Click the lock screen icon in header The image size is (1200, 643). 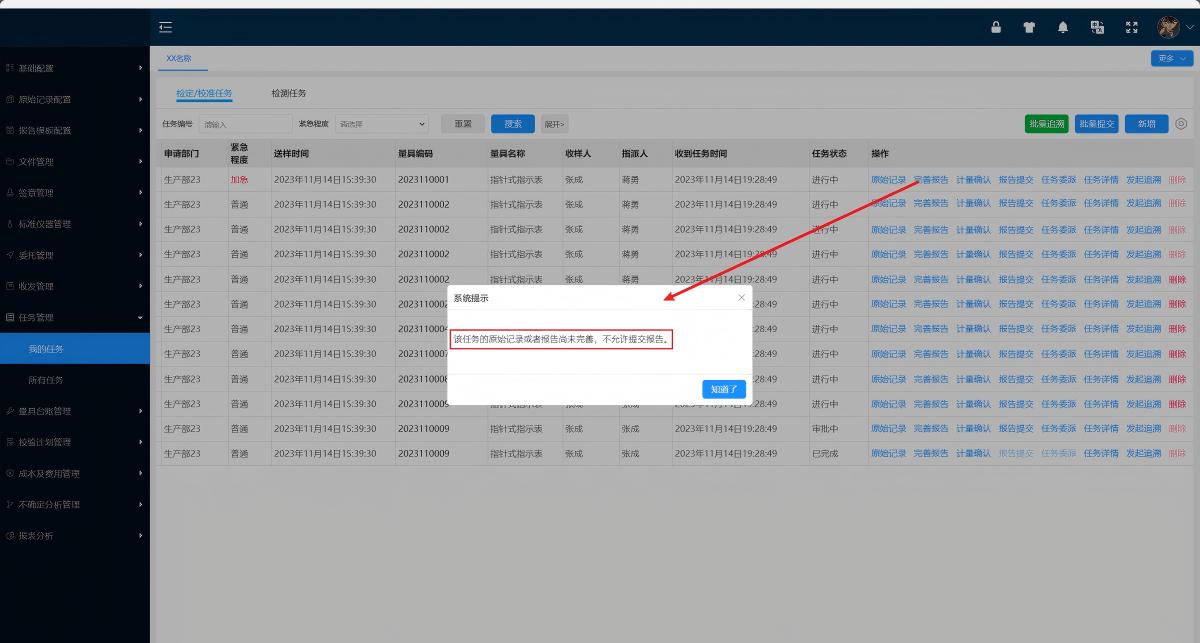click(996, 28)
